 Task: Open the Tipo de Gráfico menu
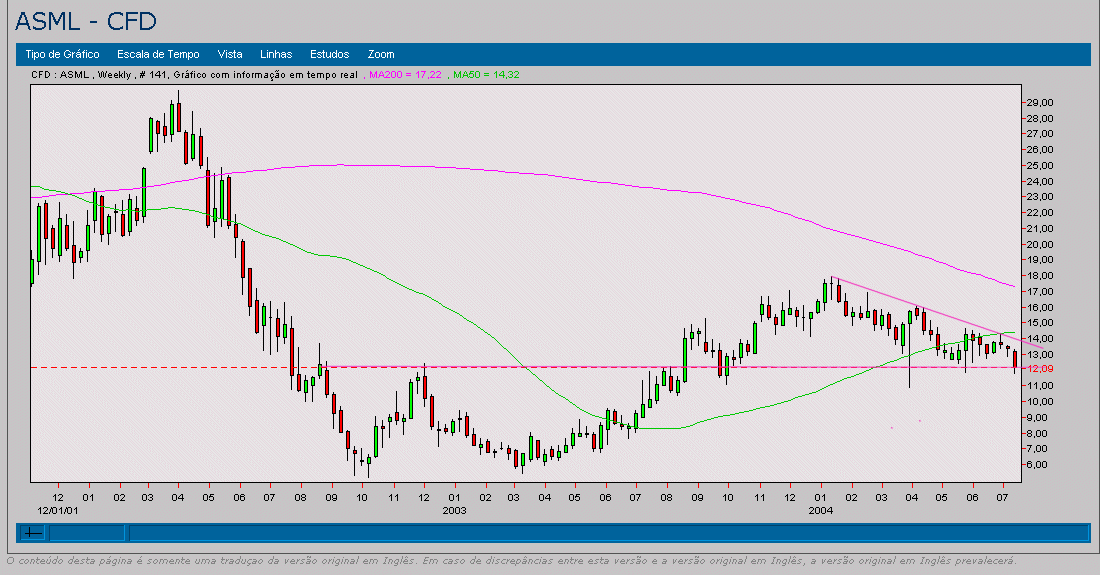click(62, 54)
